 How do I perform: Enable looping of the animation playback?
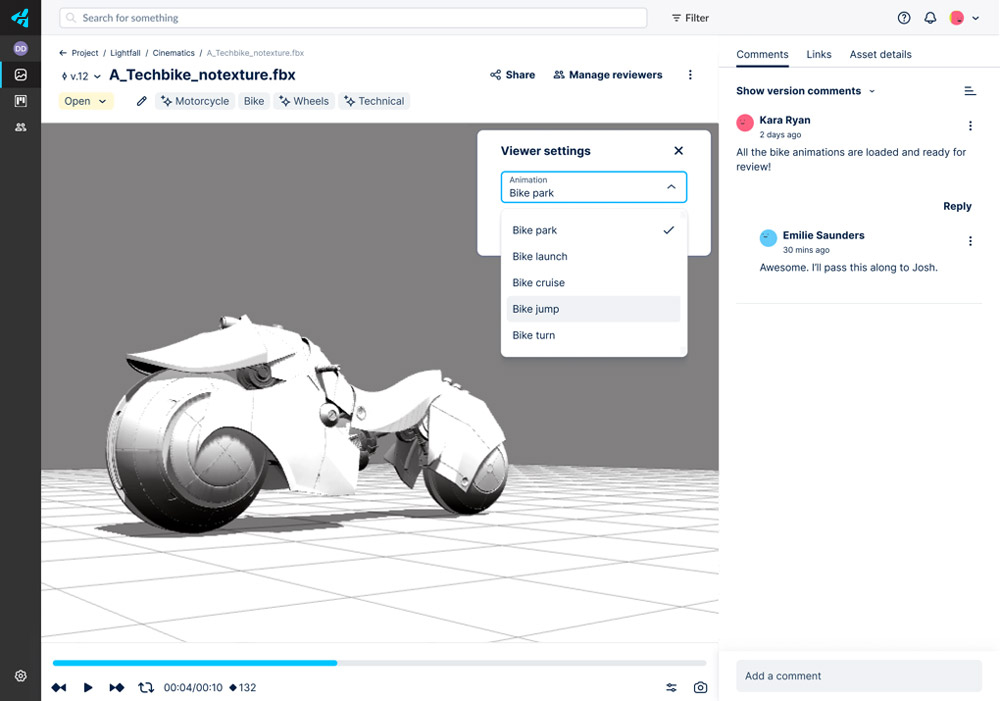click(146, 687)
